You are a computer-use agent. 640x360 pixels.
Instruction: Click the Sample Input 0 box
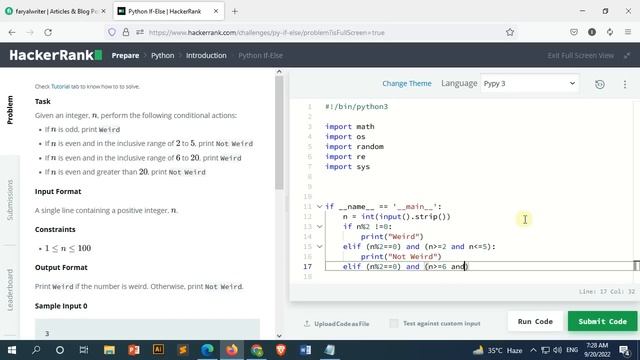[147, 329]
